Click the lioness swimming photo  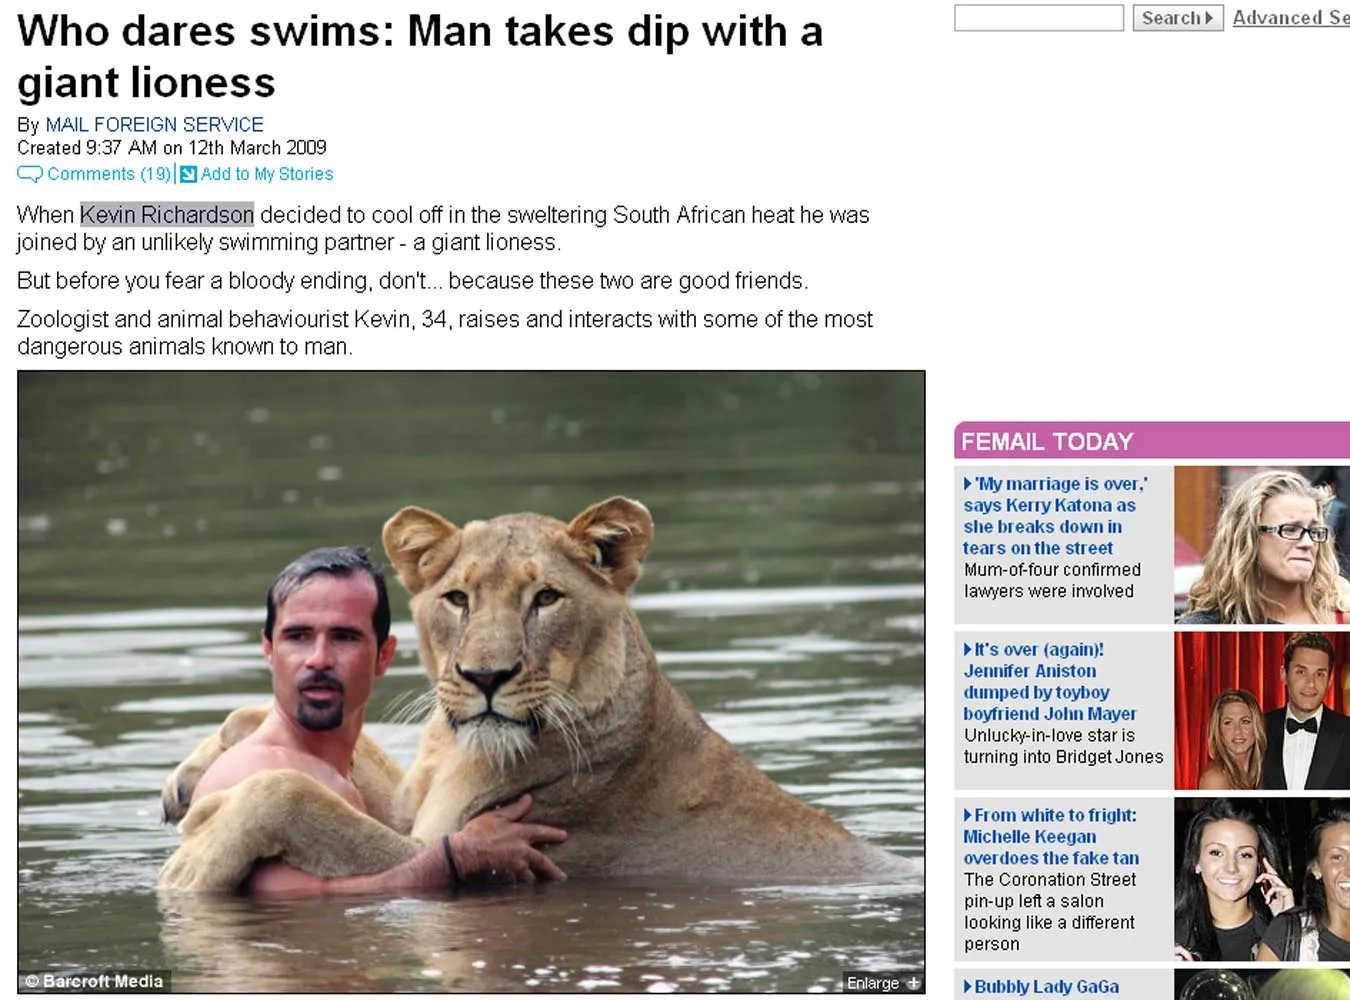point(471,682)
